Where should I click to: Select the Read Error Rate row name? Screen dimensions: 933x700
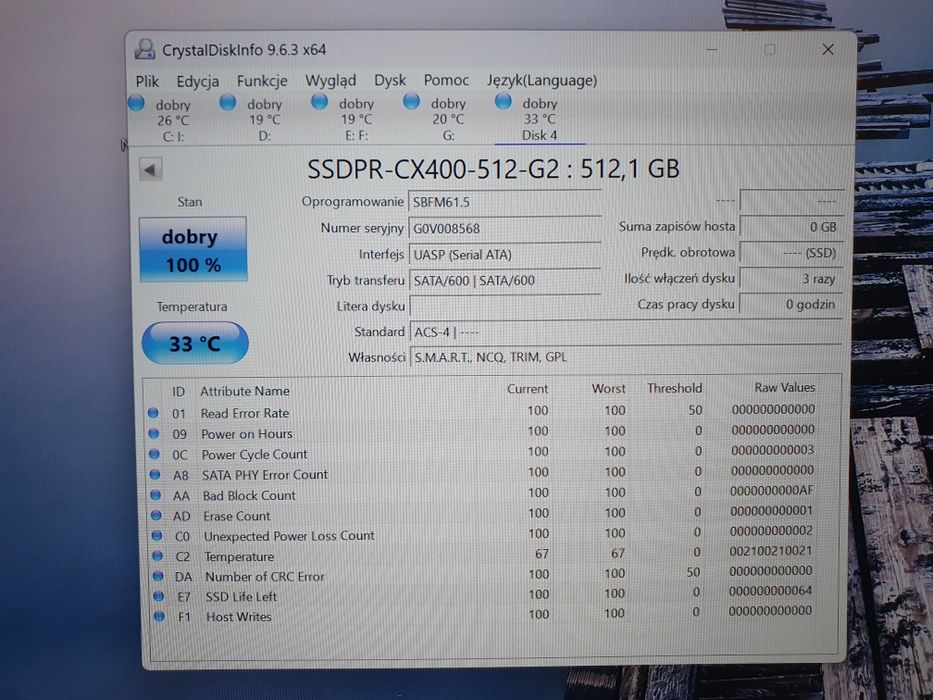click(245, 413)
